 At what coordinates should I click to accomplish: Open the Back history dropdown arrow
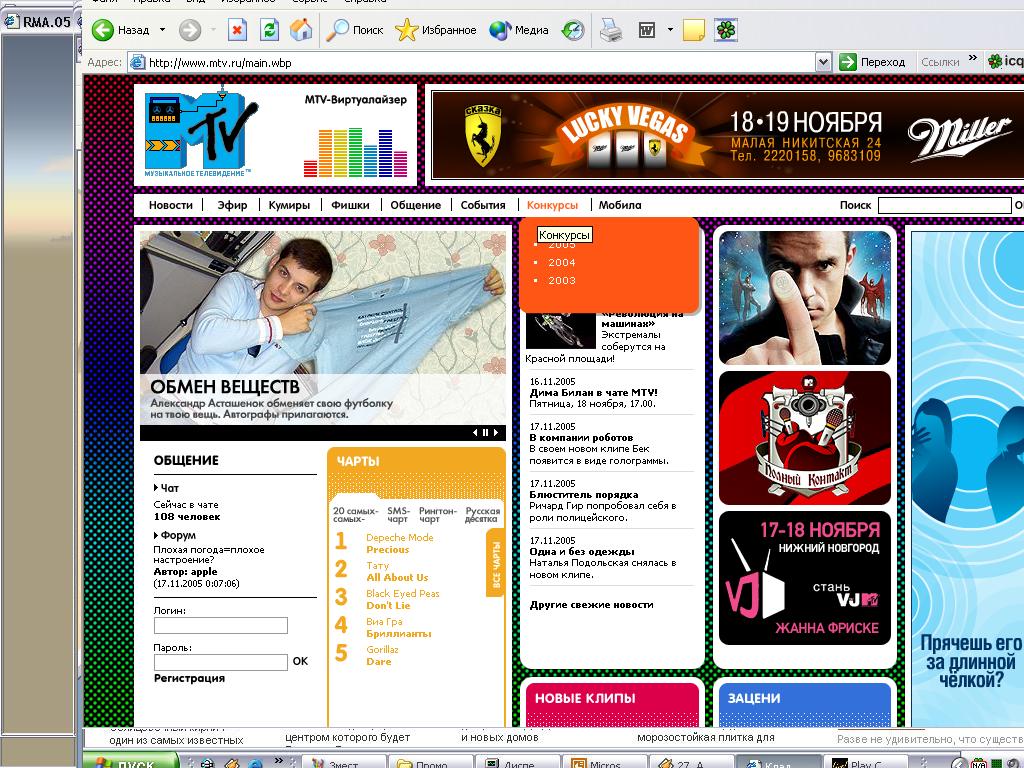[x=163, y=30]
